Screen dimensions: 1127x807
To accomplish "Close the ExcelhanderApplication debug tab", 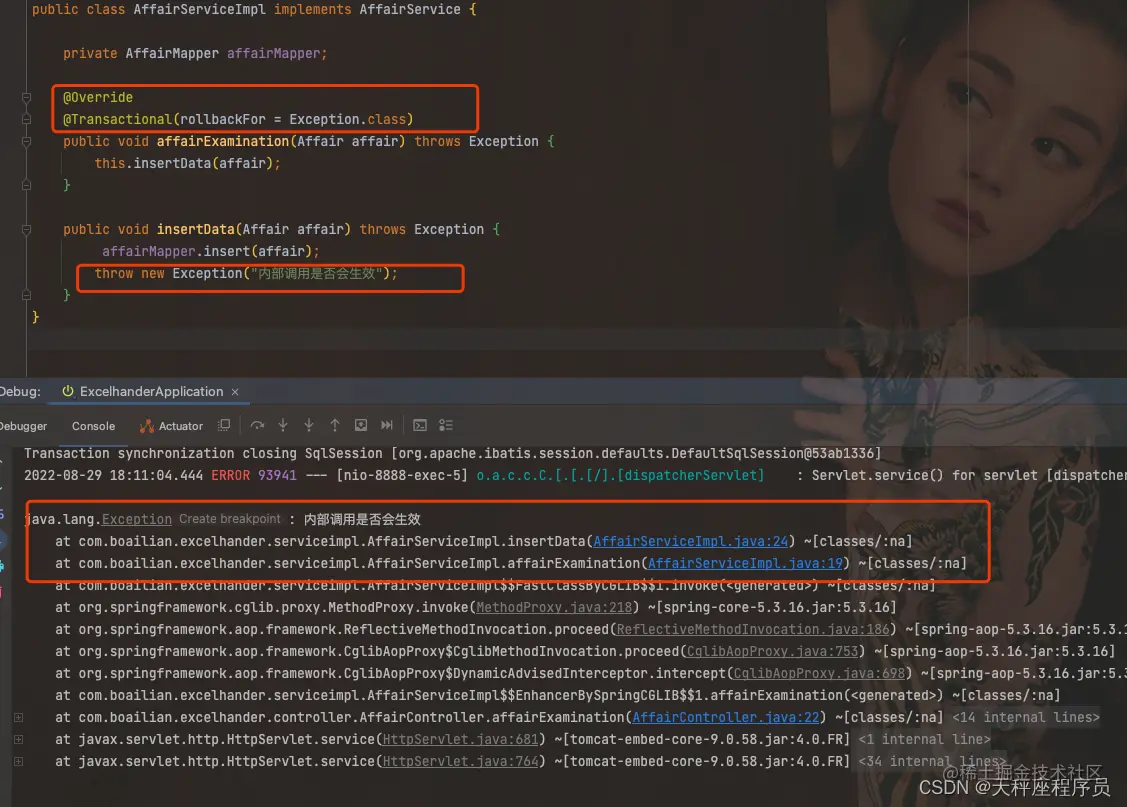I will point(235,392).
